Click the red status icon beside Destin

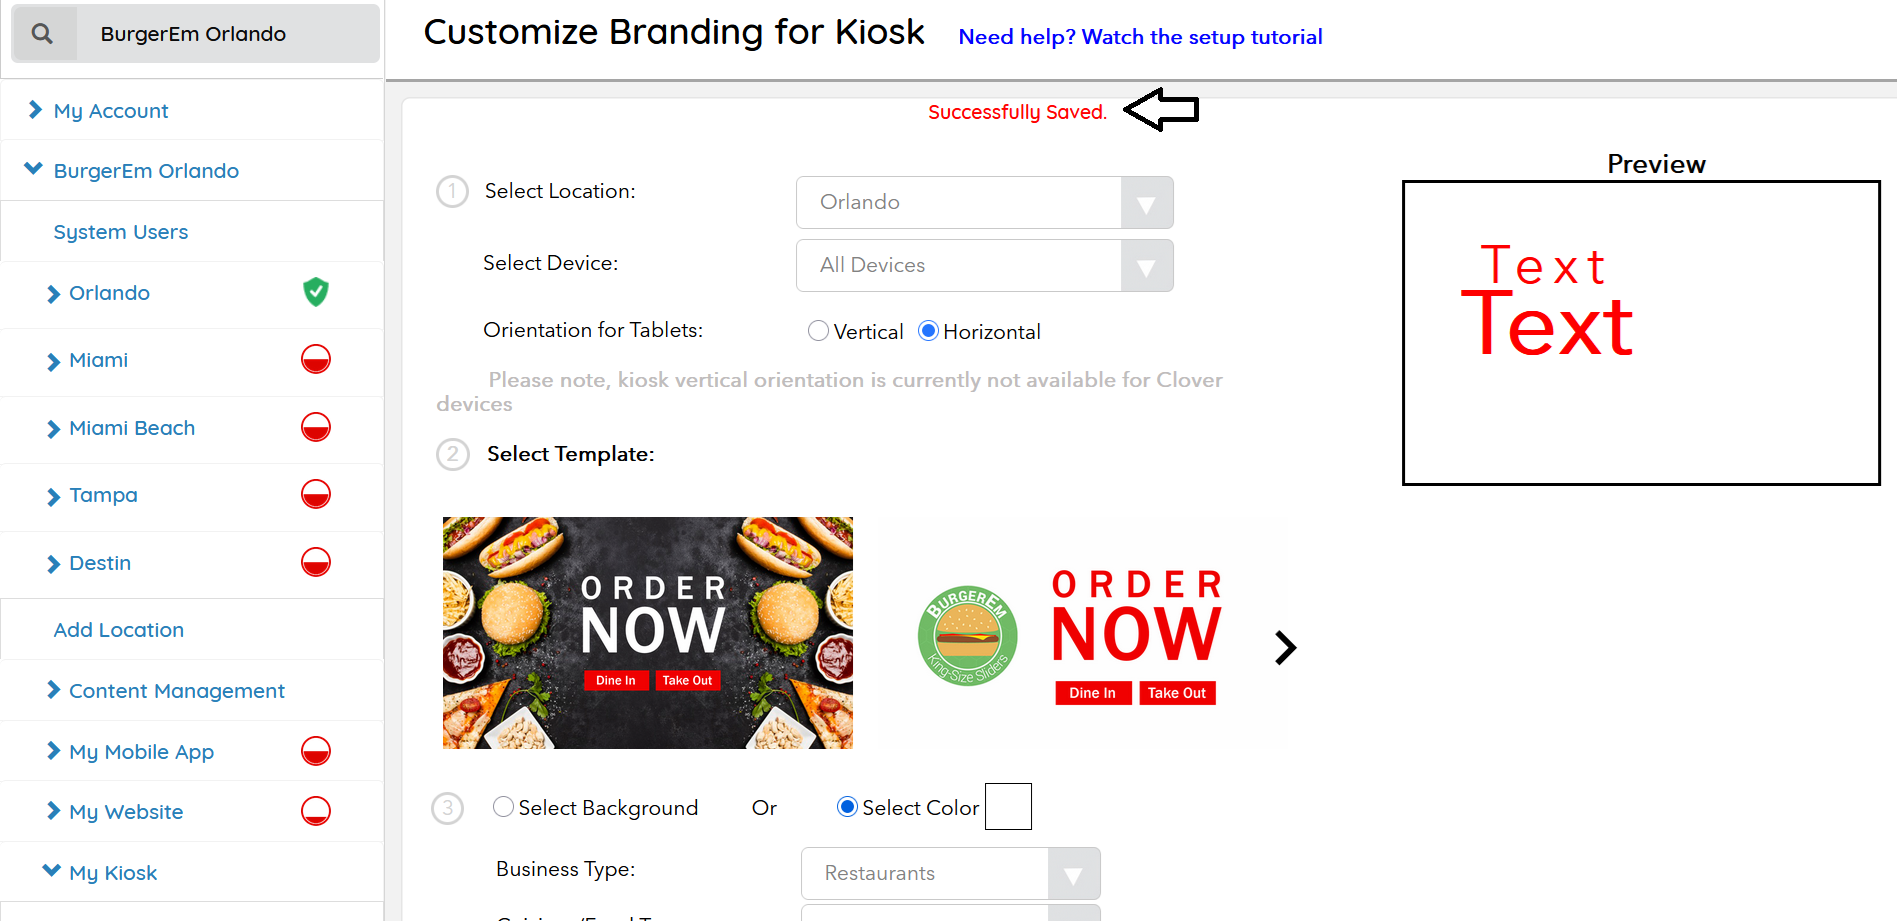316,562
